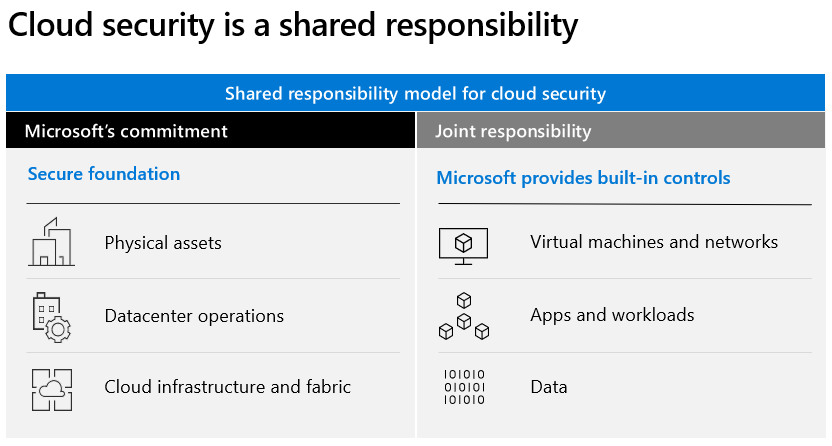This screenshot has height=446, width=832.
Task: Click the Physical assets building icon
Action: [x=51, y=243]
